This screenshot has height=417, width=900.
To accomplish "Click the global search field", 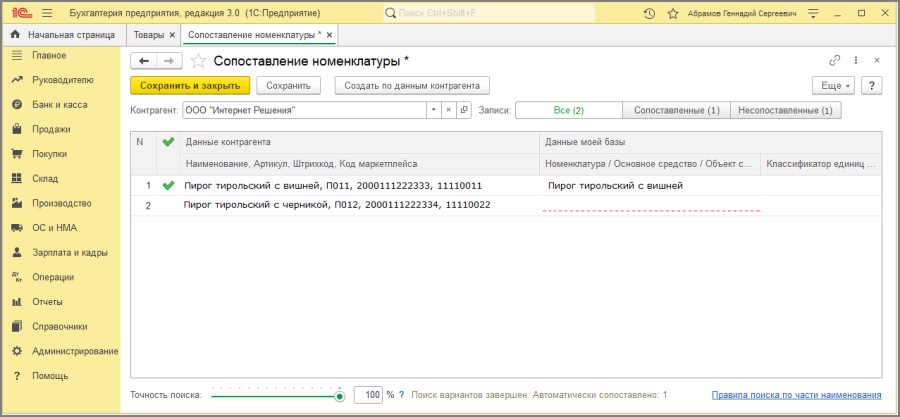I will 489,13.
